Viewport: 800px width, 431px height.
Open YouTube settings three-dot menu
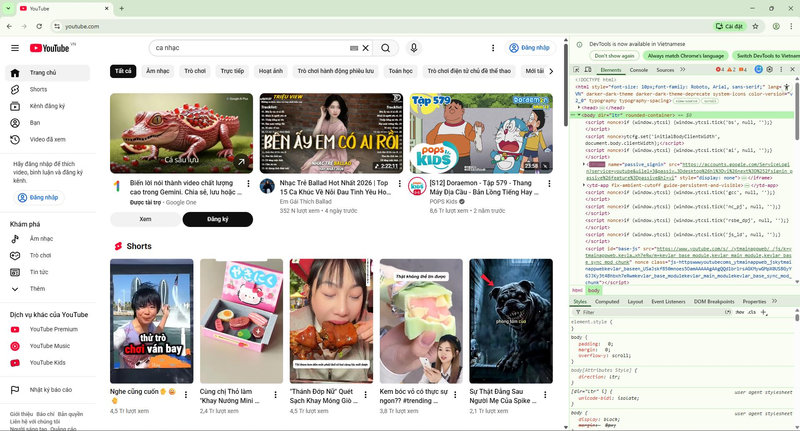click(x=493, y=48)
